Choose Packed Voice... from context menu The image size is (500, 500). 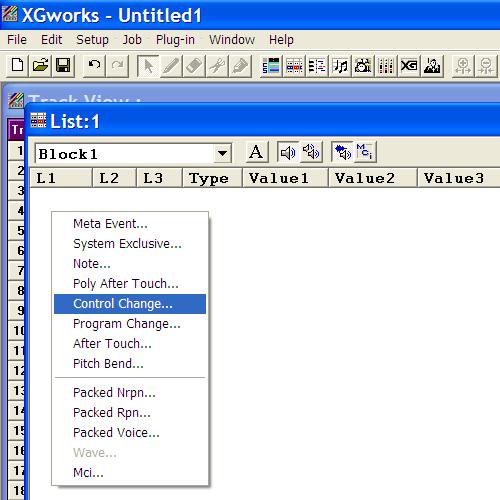tap(130, 433)
